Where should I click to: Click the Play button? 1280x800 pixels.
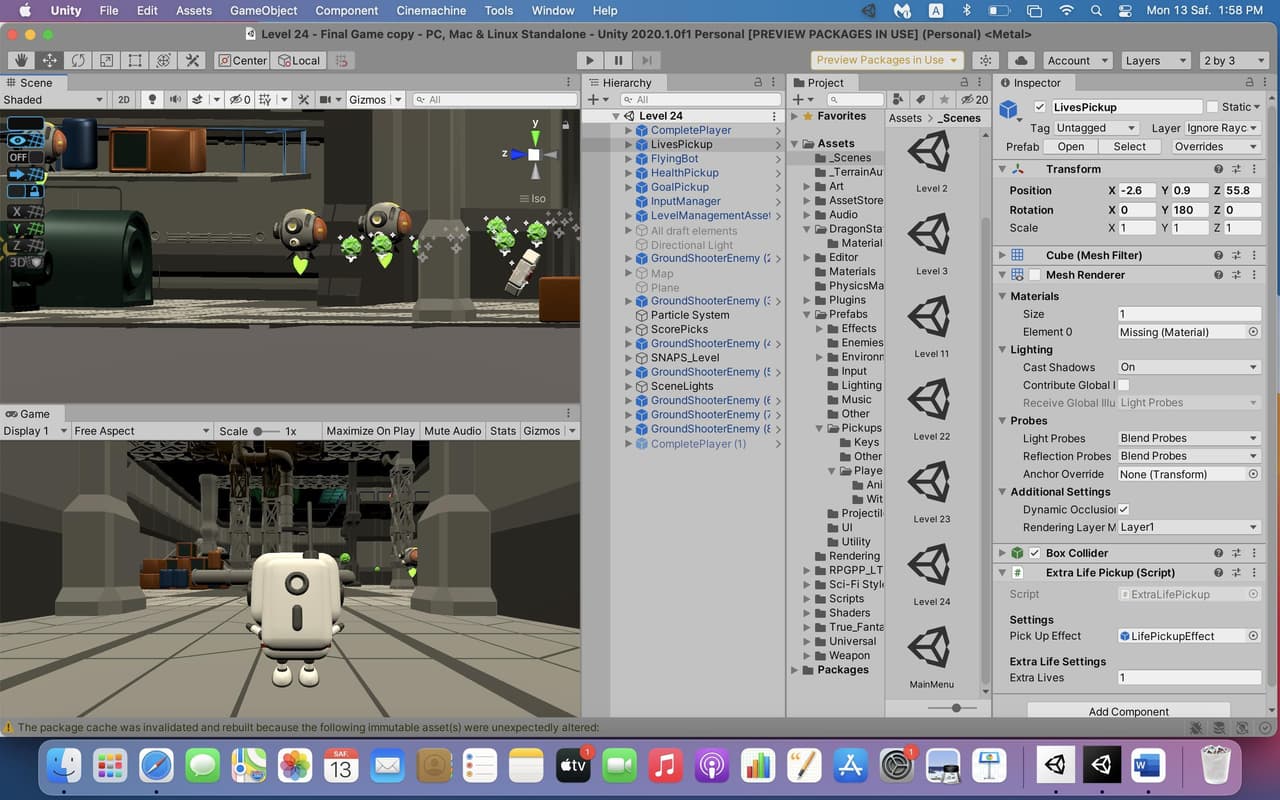click(x=590, y=60)
